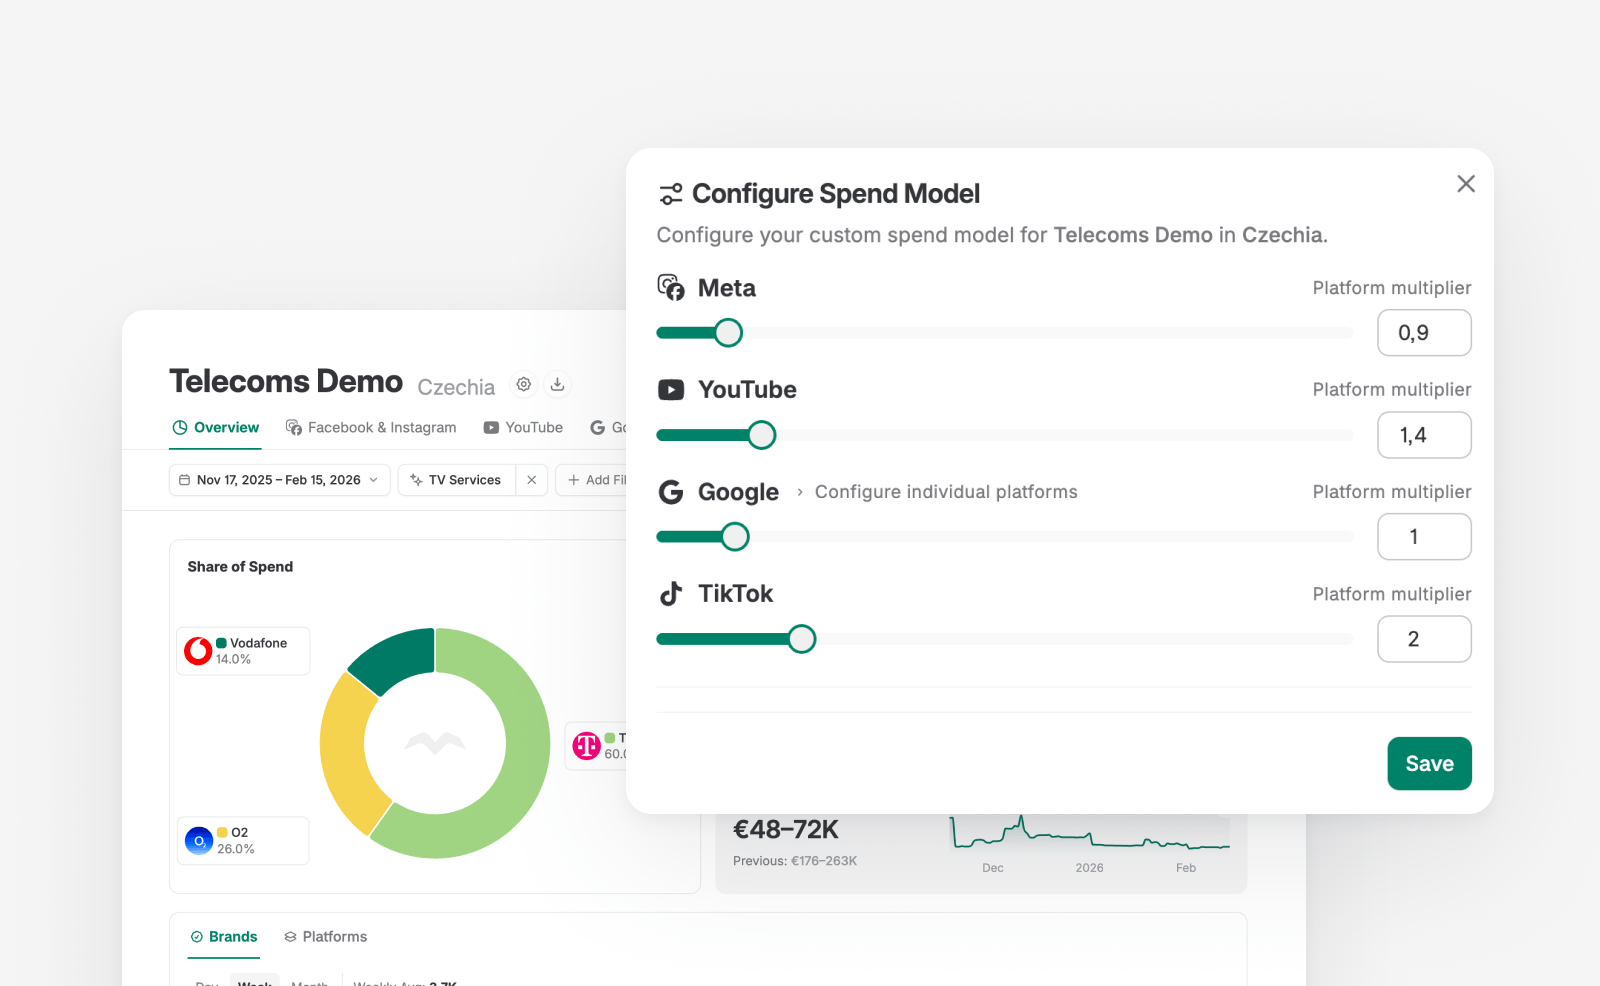The width and height of the screenshot is (1600, 986).
Task: Click the O2 logo icon
Action: (199, 841)
